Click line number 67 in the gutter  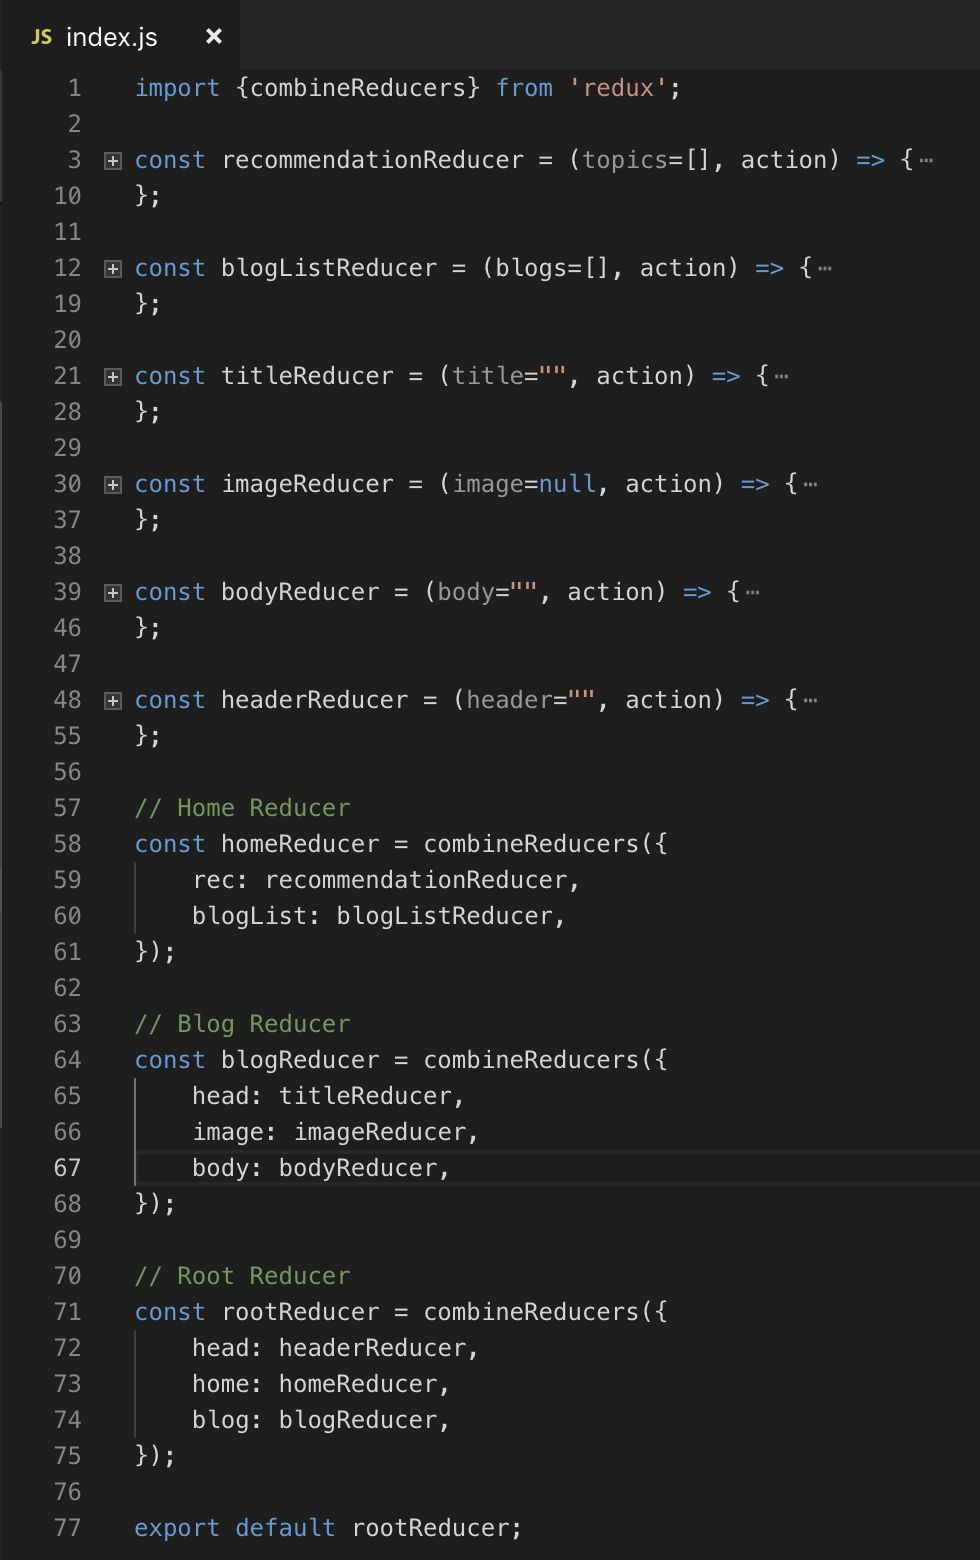pos(67,1168)
